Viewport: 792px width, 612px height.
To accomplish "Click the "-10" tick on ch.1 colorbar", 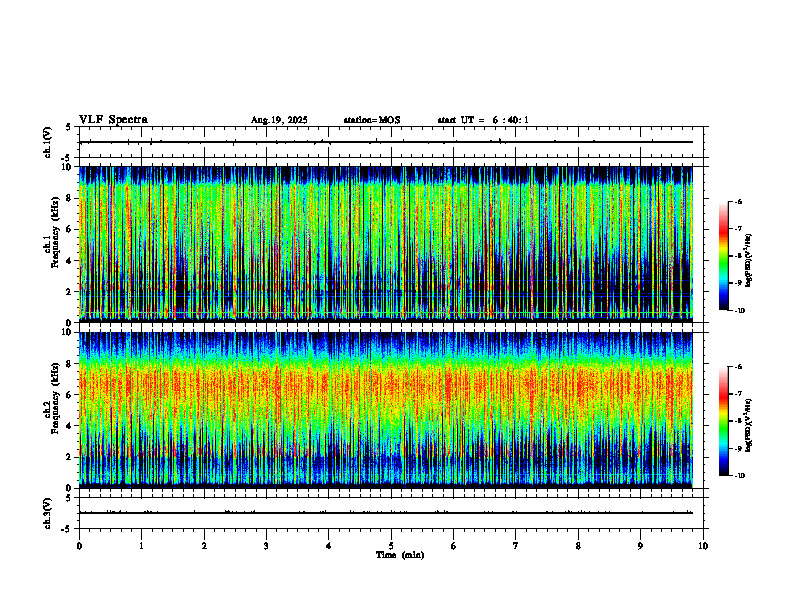I will point(738,310).
